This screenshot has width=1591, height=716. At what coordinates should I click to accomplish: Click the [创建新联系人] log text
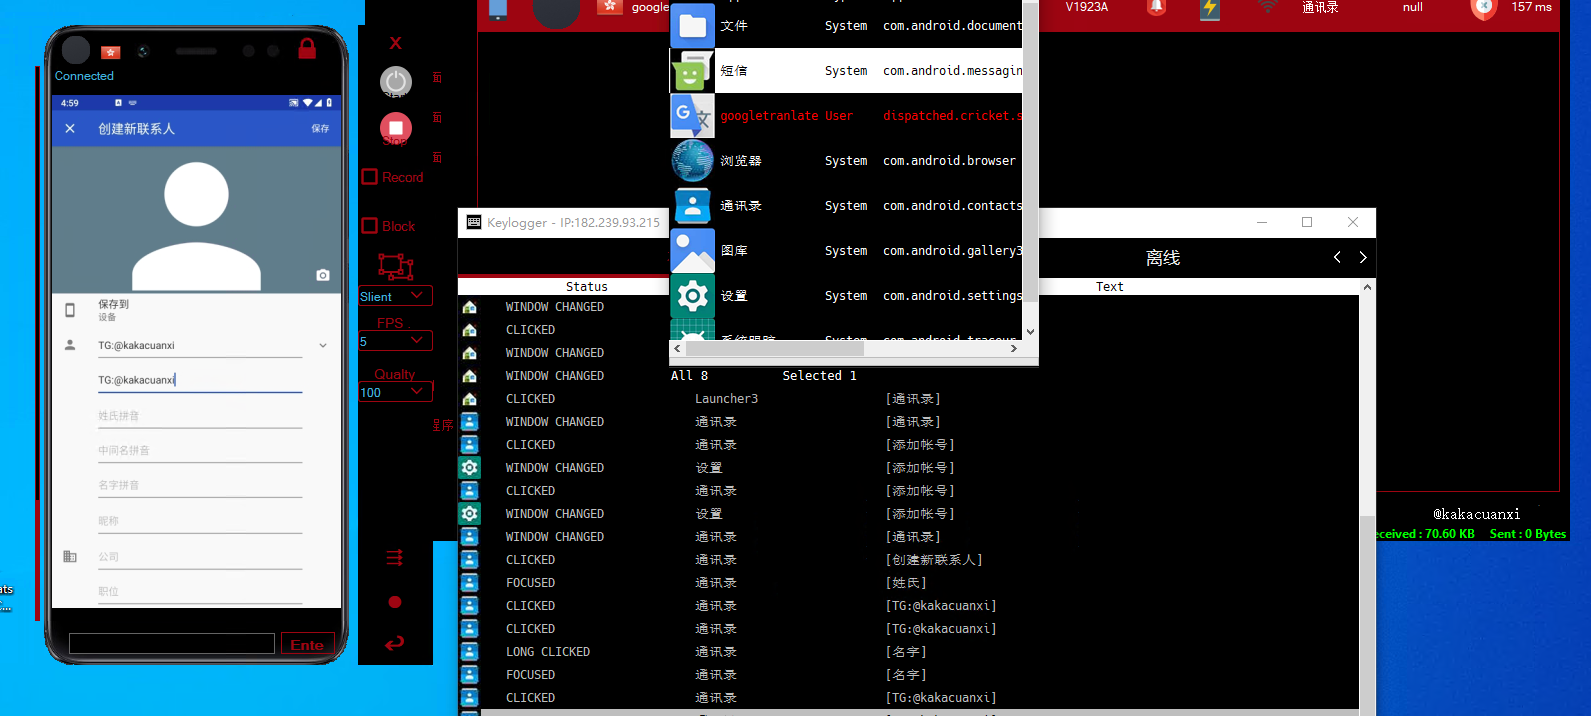(934, 560)
